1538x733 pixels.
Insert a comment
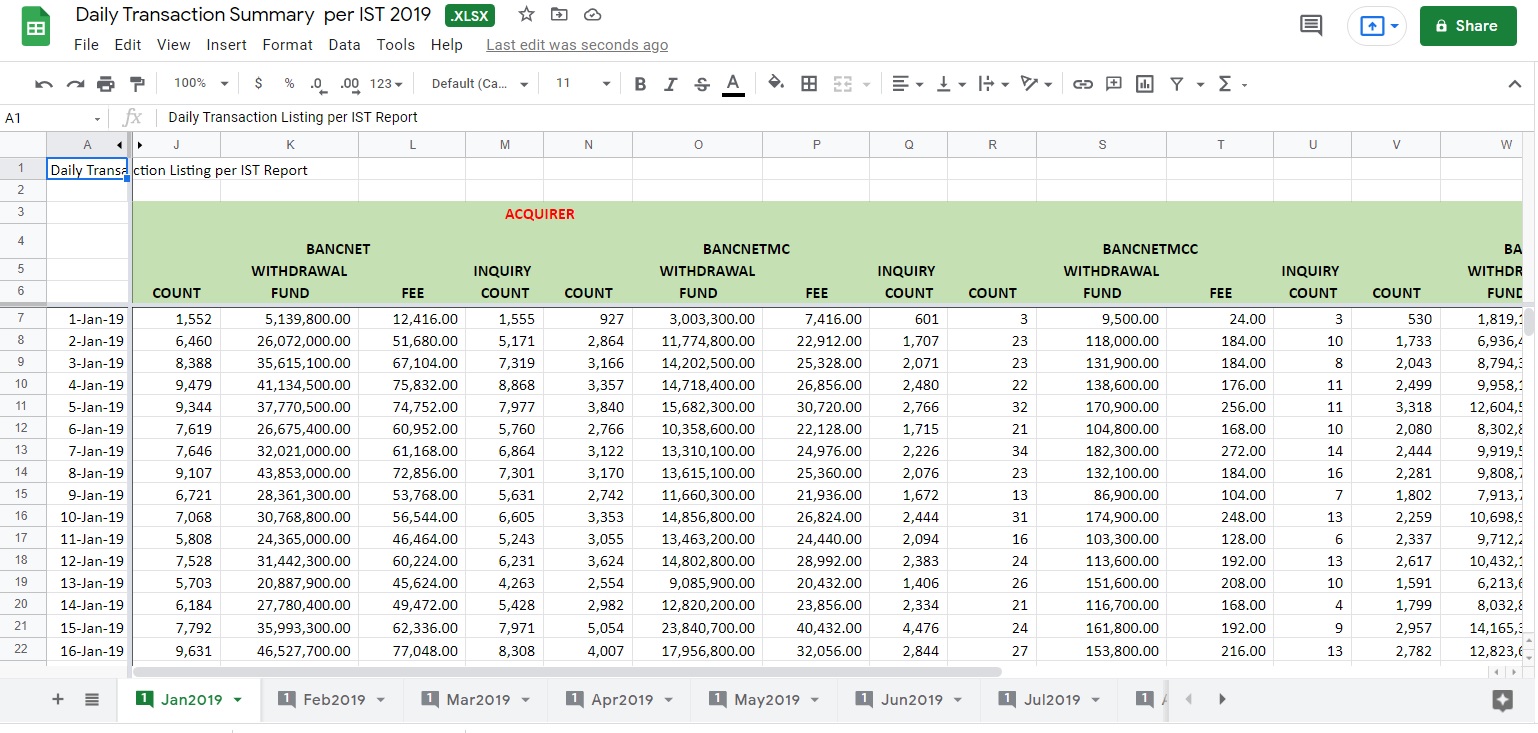pos(1113,84)
